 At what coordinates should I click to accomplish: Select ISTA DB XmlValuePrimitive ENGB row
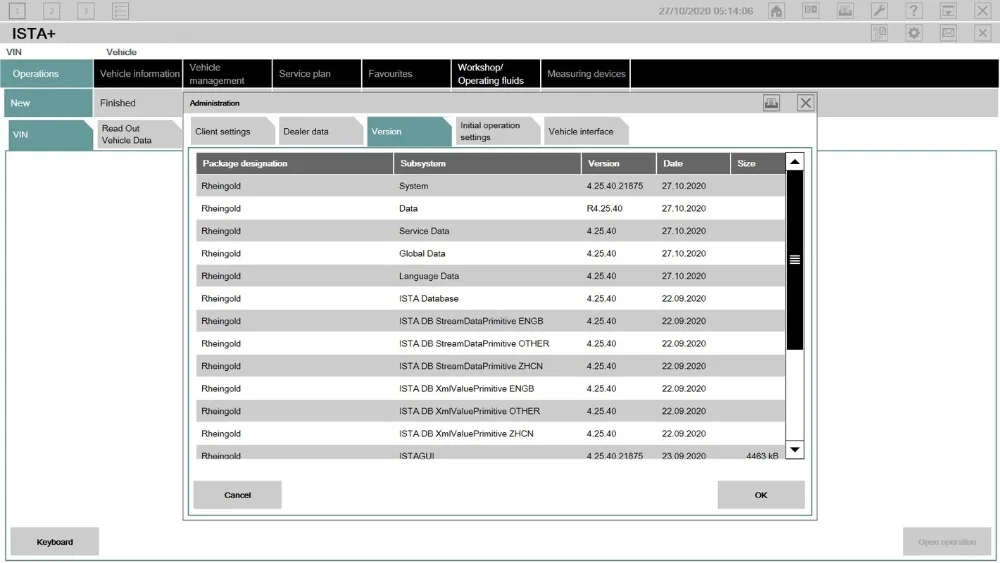point(490,389)
